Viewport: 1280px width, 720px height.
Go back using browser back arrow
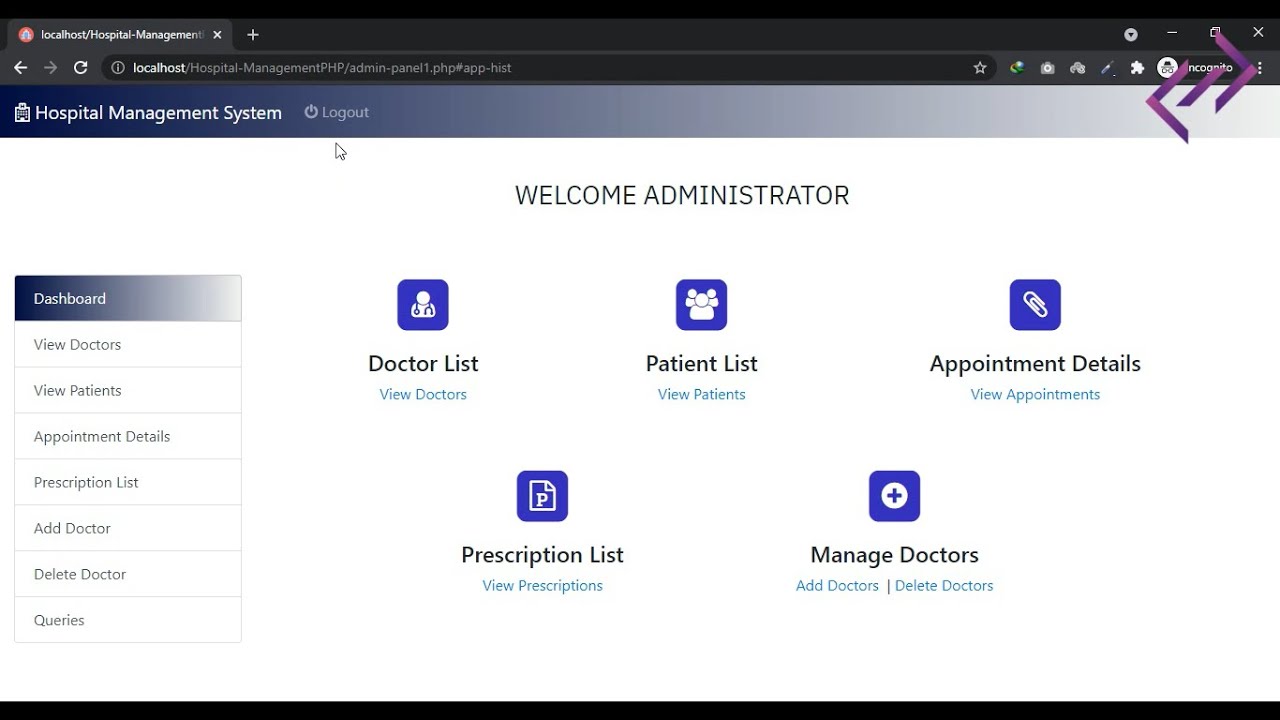tap(20, 68)
